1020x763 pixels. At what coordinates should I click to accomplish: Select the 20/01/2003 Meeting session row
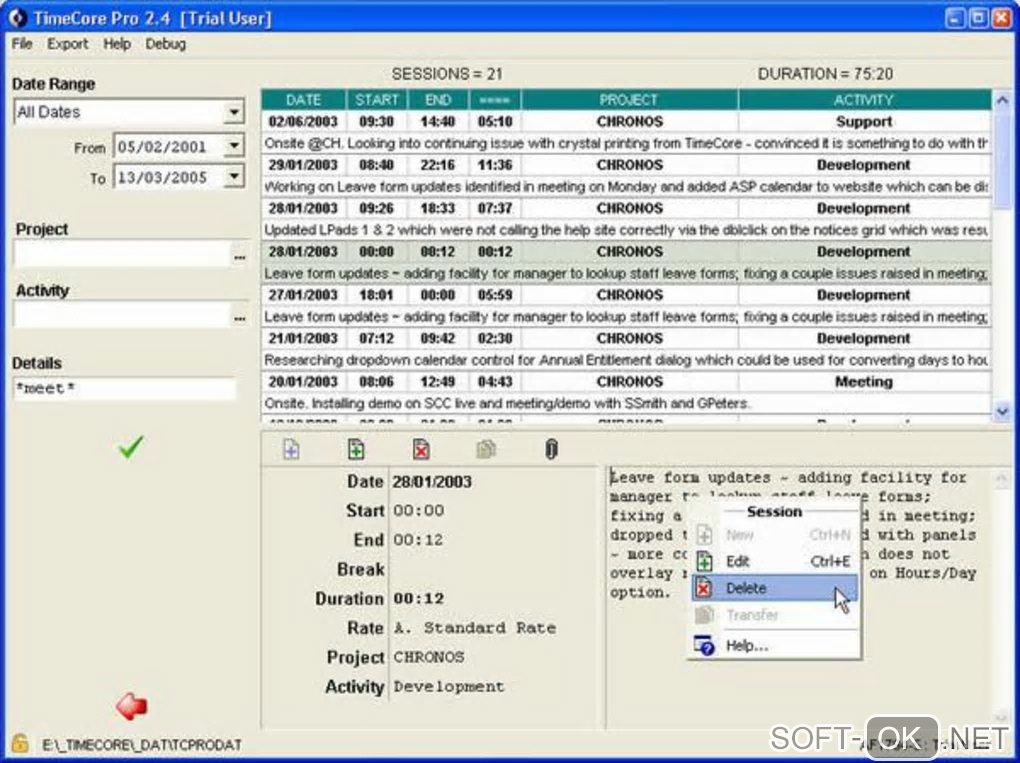click(628, 382)
